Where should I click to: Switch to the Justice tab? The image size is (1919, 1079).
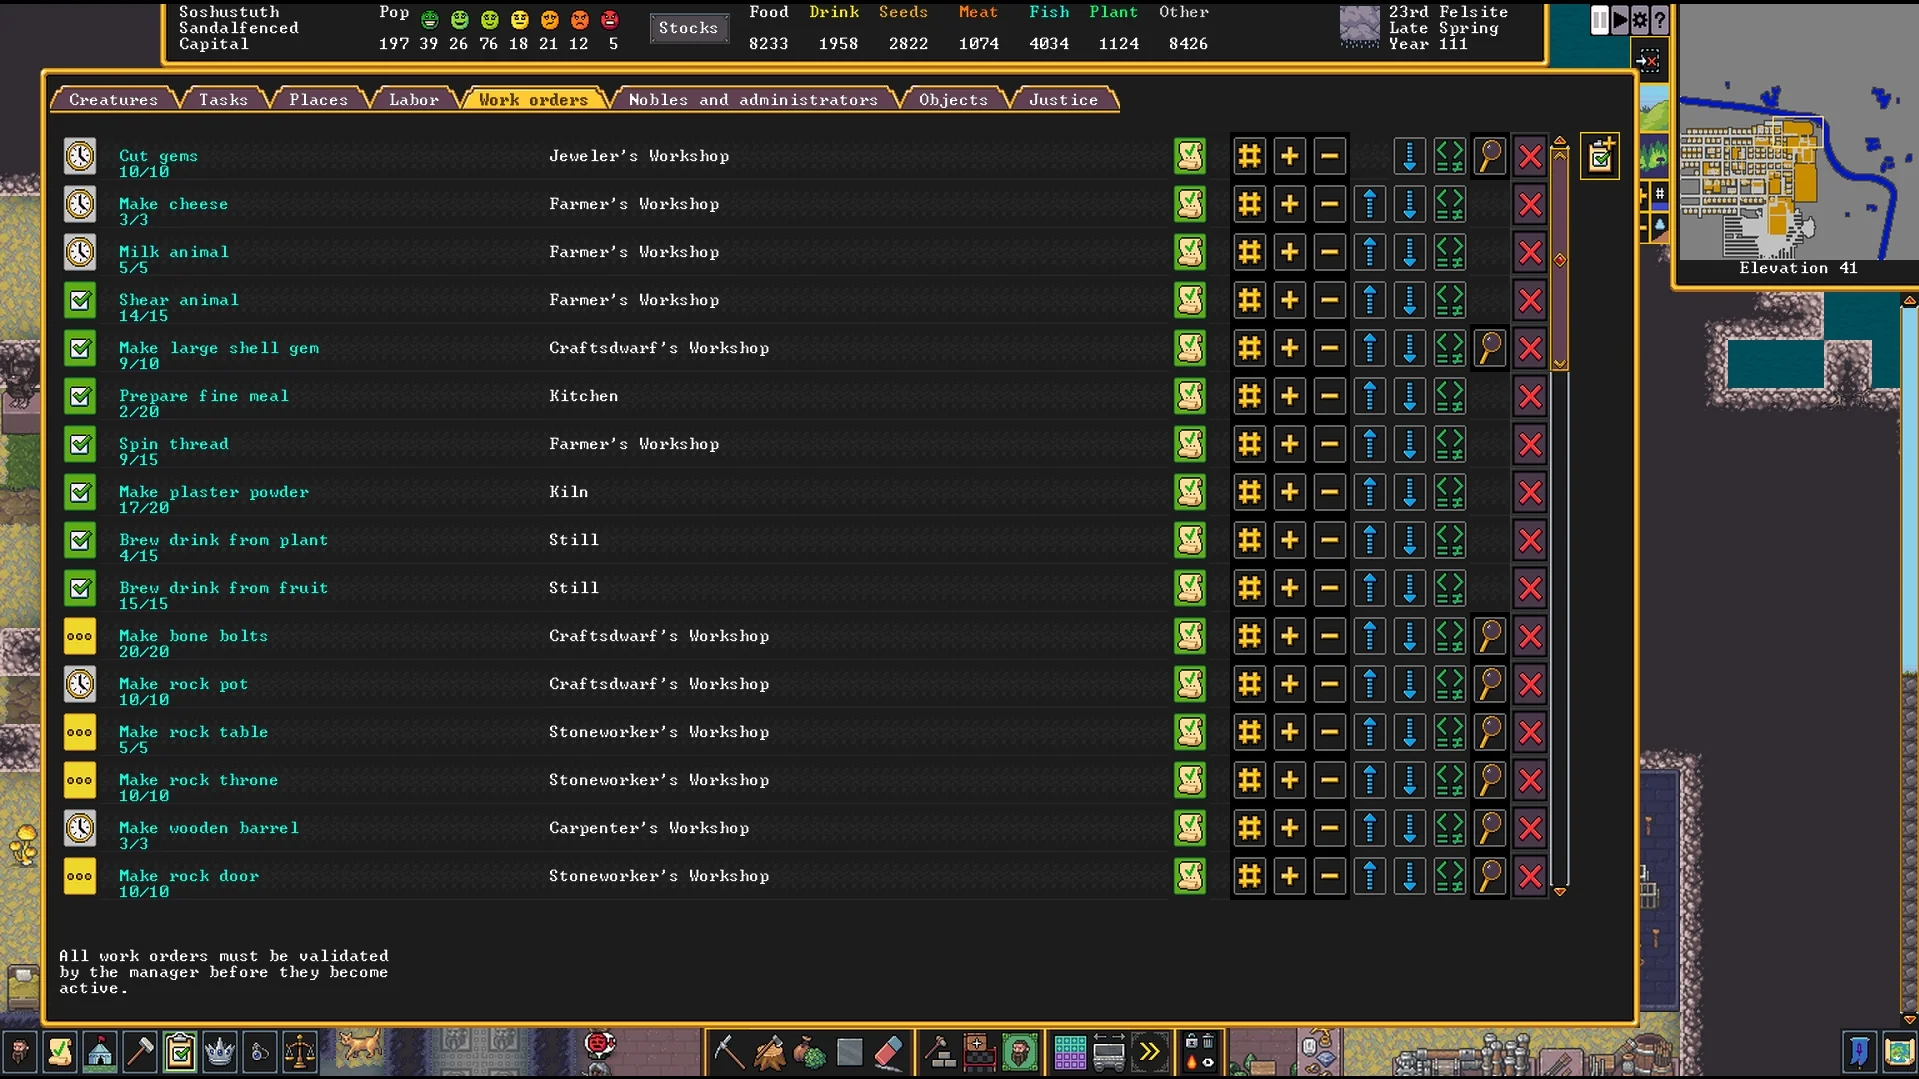coord(1063,99)
